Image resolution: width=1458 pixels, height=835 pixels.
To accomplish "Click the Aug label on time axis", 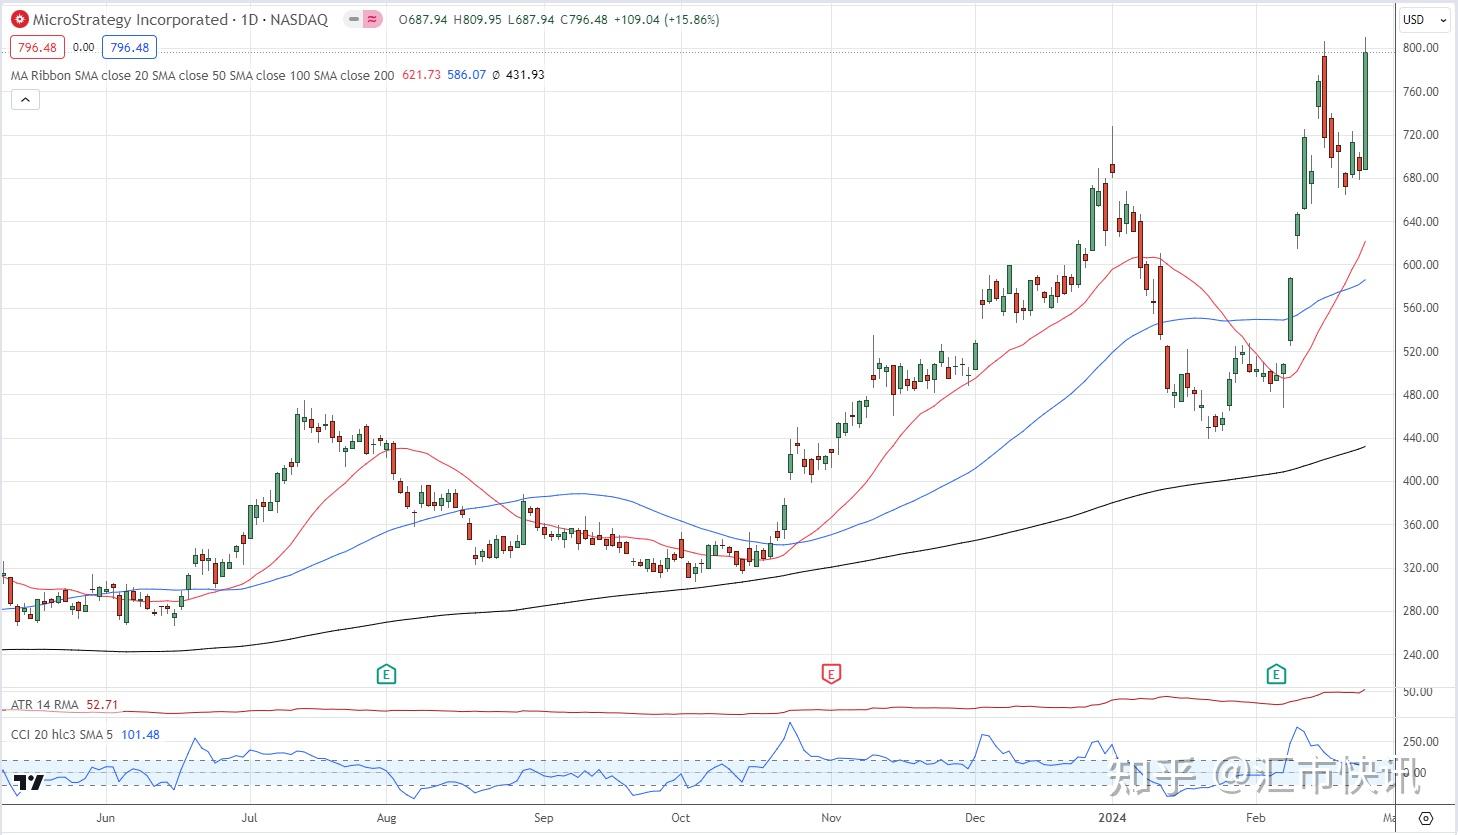I will [387, 817].
